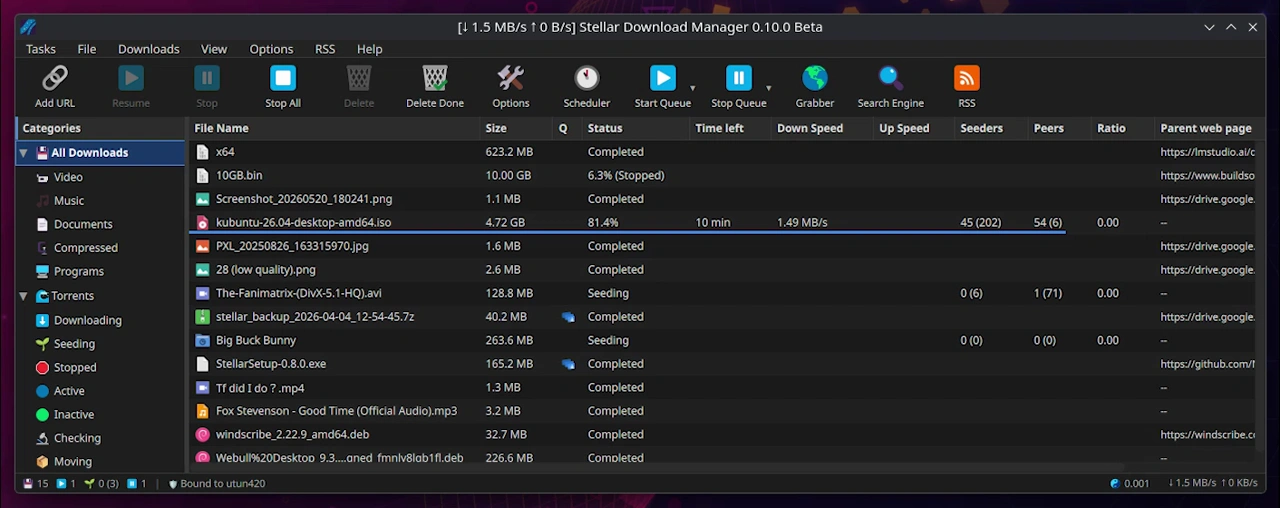The height and width of the screenshot is (508, 1280).
Task: Click the kubuntu download progress bar
Action: click(x=627, y=233)
